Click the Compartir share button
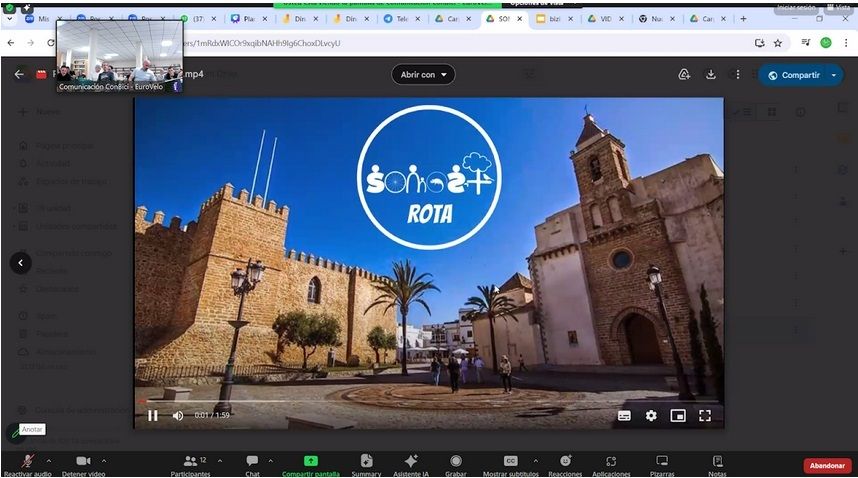The width and height of the screenshot is (858, 478). [793, 75]
